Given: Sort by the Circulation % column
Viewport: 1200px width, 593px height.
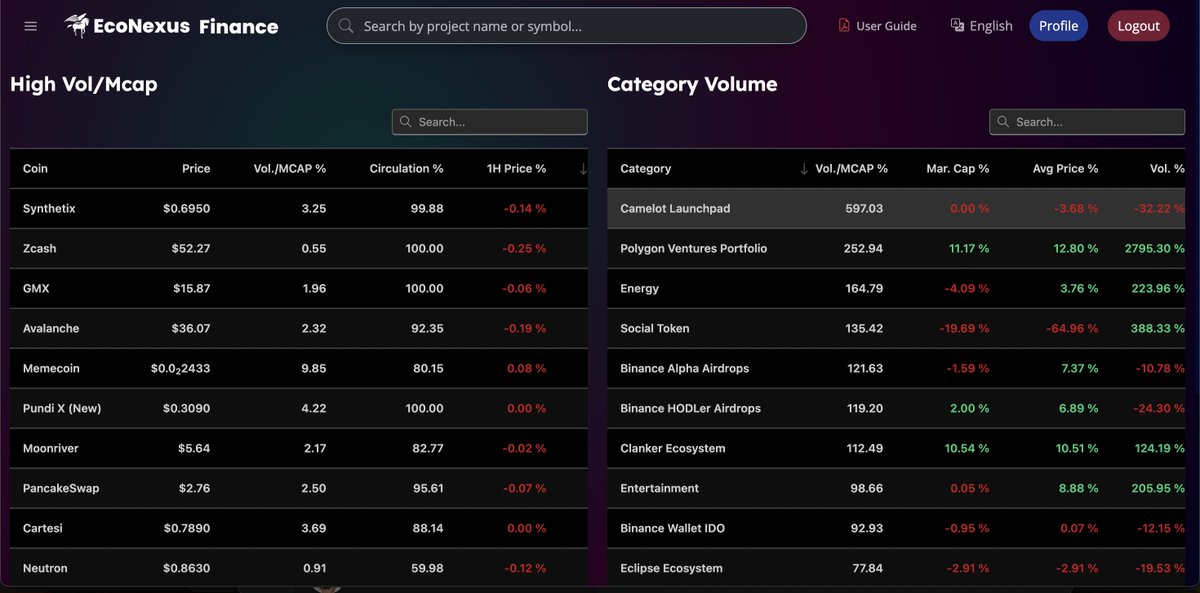Looking at the screenshot, I should point(406,168).
